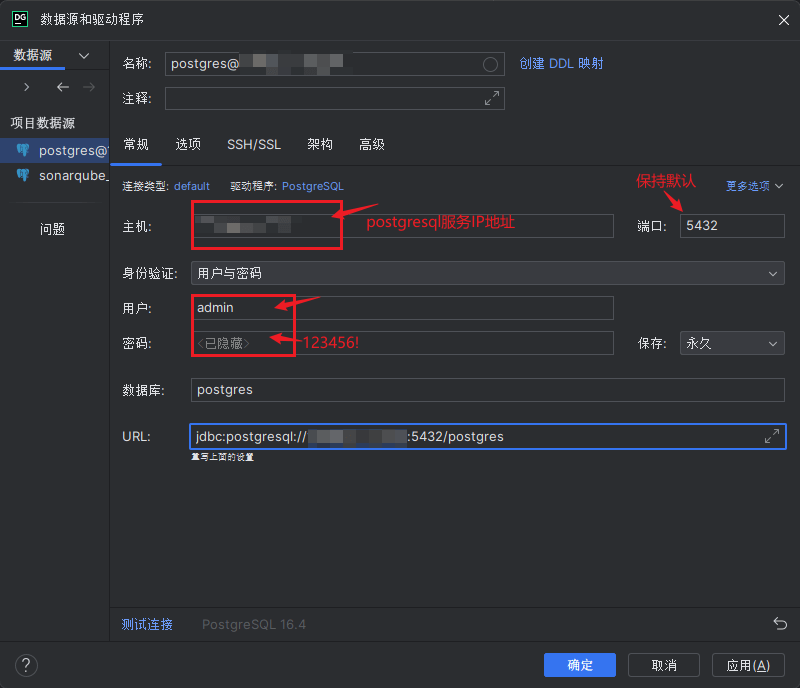Open the 问题 sidebar item
Image resolution: width=800 pixels, height=688 pixels.
click(x=52, y=229)
